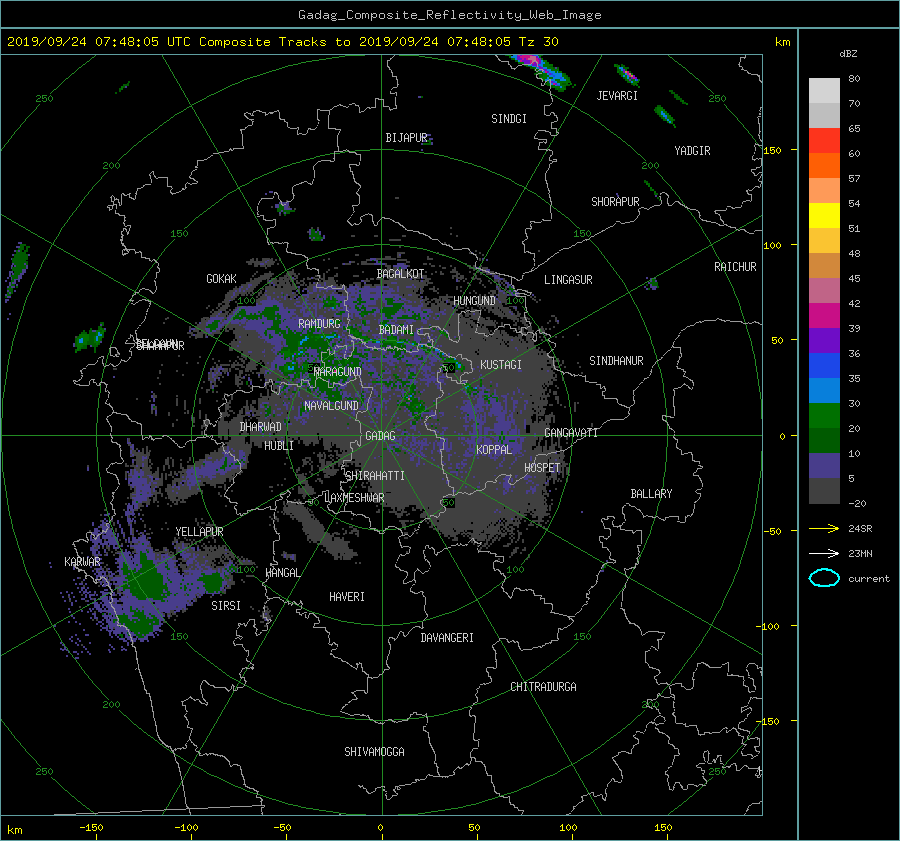Click the BIJAPUR city label
The height and width of the screenshot is (841, 900).
pos(406,138)
